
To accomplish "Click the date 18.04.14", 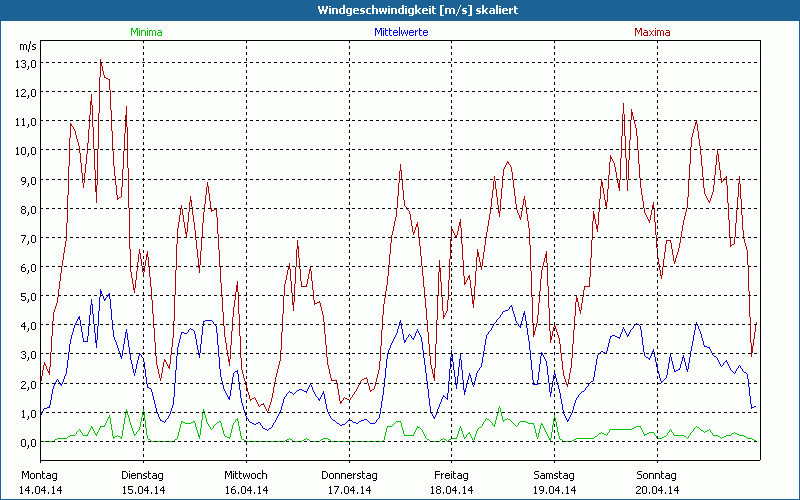I will pos(452,490).
